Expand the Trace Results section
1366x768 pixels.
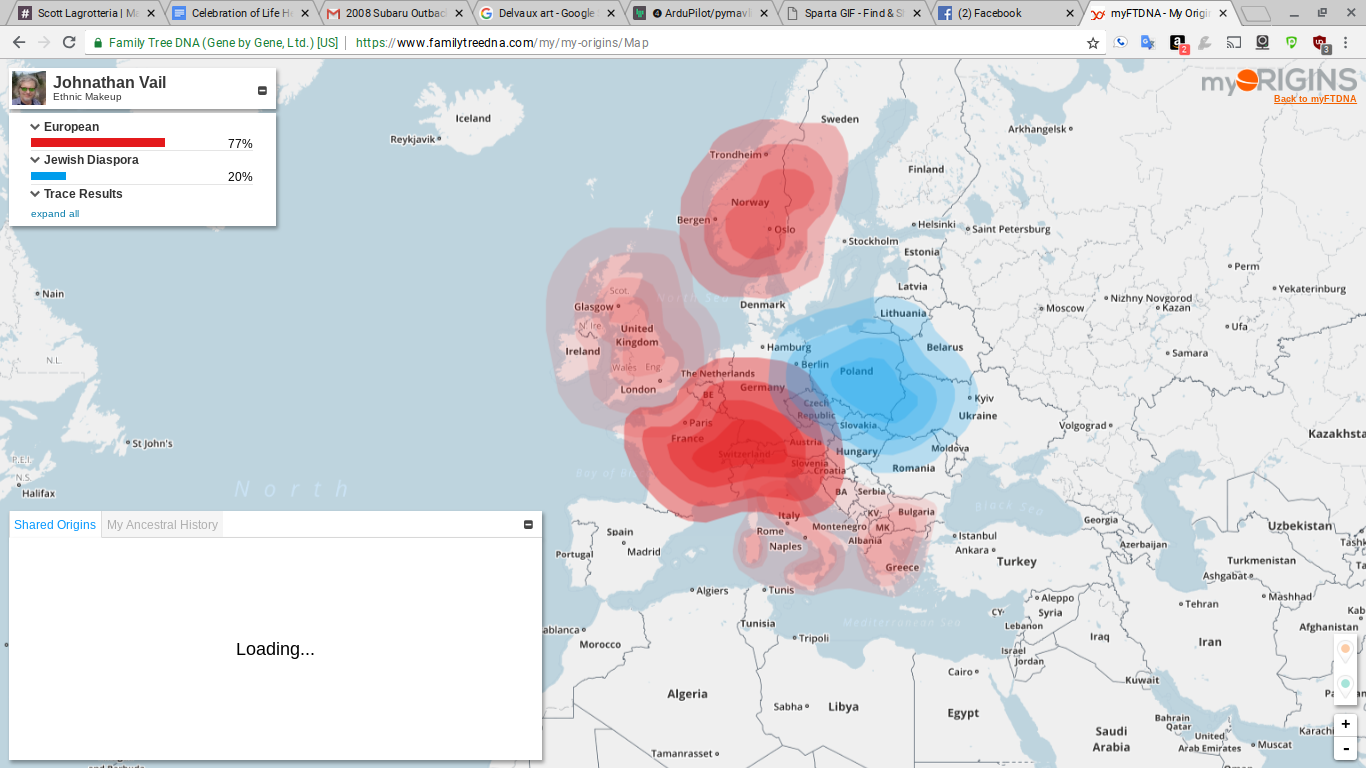pos(36,194)
